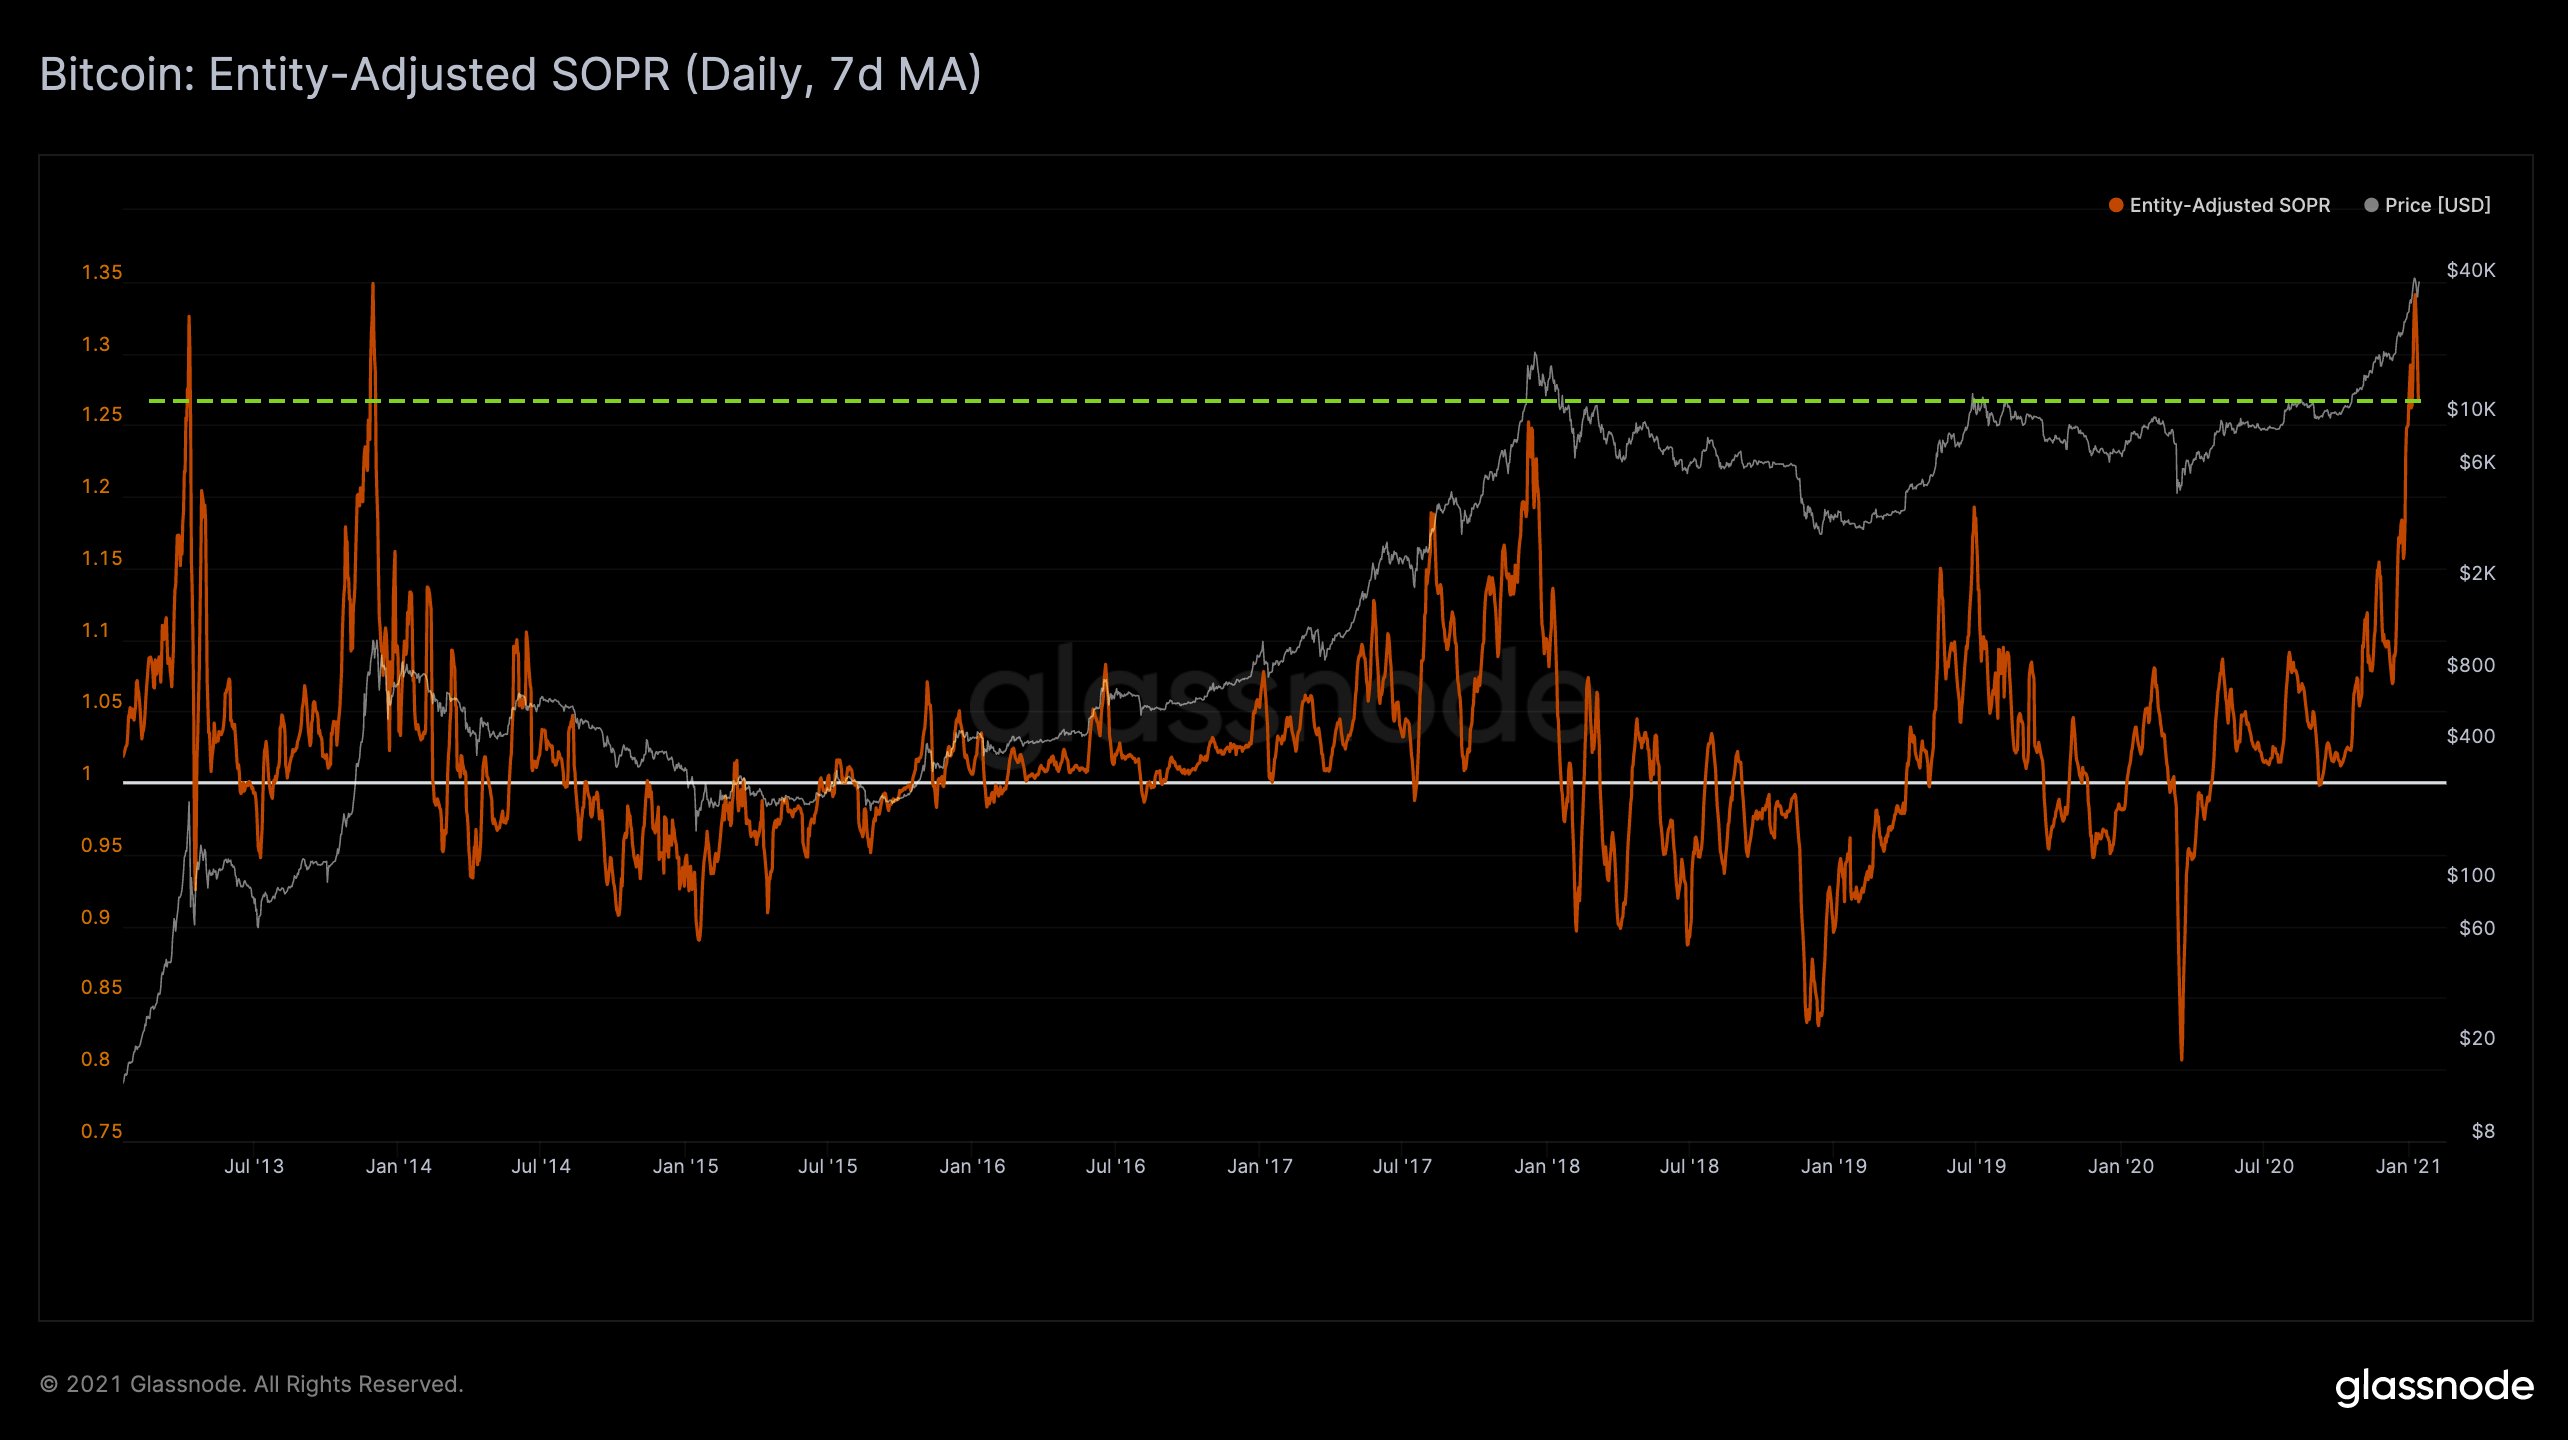Click the glassnode logo at bottom right
2568x1440 pixels.
pyautogui.click(x=2434, y=1387)
